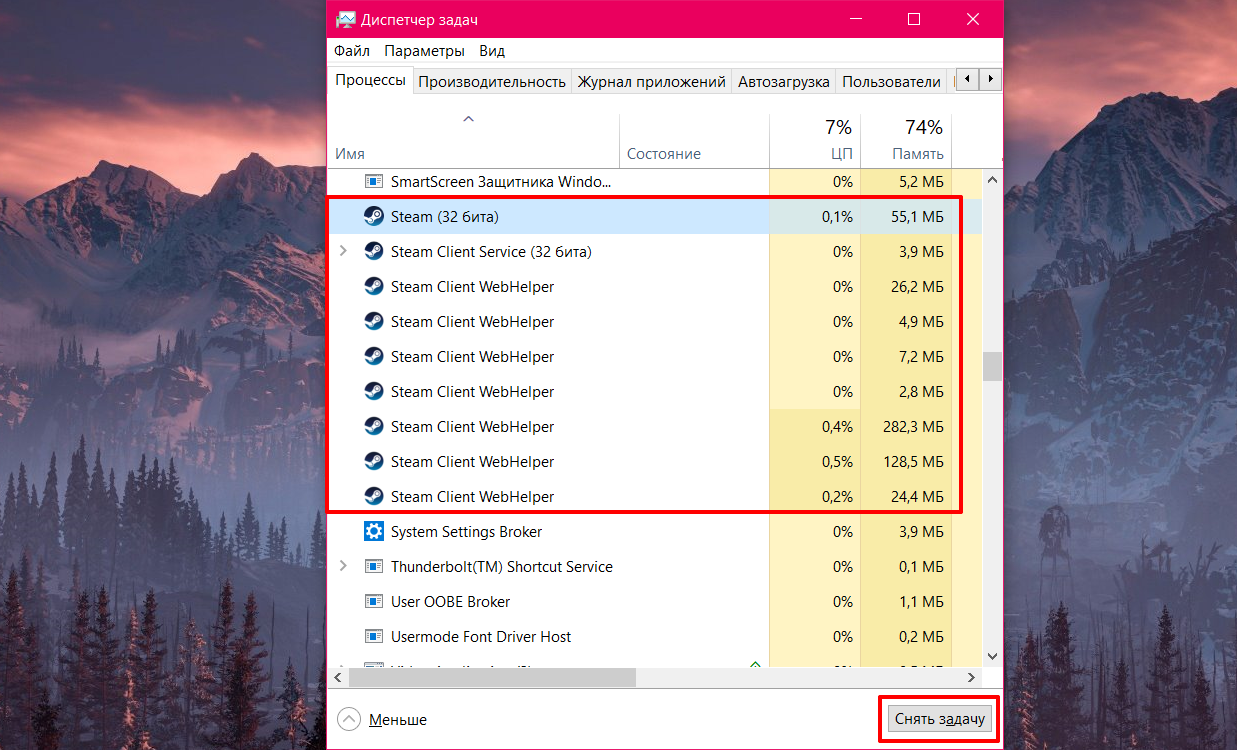Screen dimensions: 1237x750
Task: Click the System Settings Broker gear icon
Action: tap(374, 532)
